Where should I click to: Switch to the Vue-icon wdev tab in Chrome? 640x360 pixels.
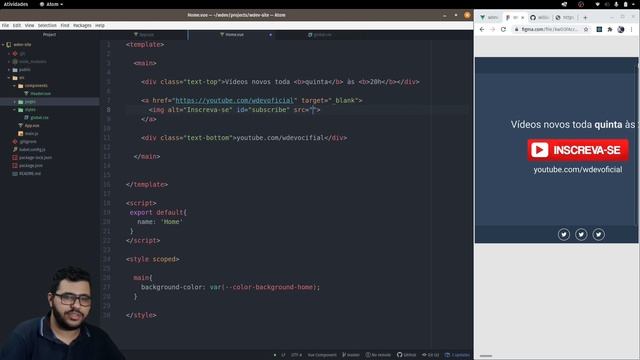point(489,18)
